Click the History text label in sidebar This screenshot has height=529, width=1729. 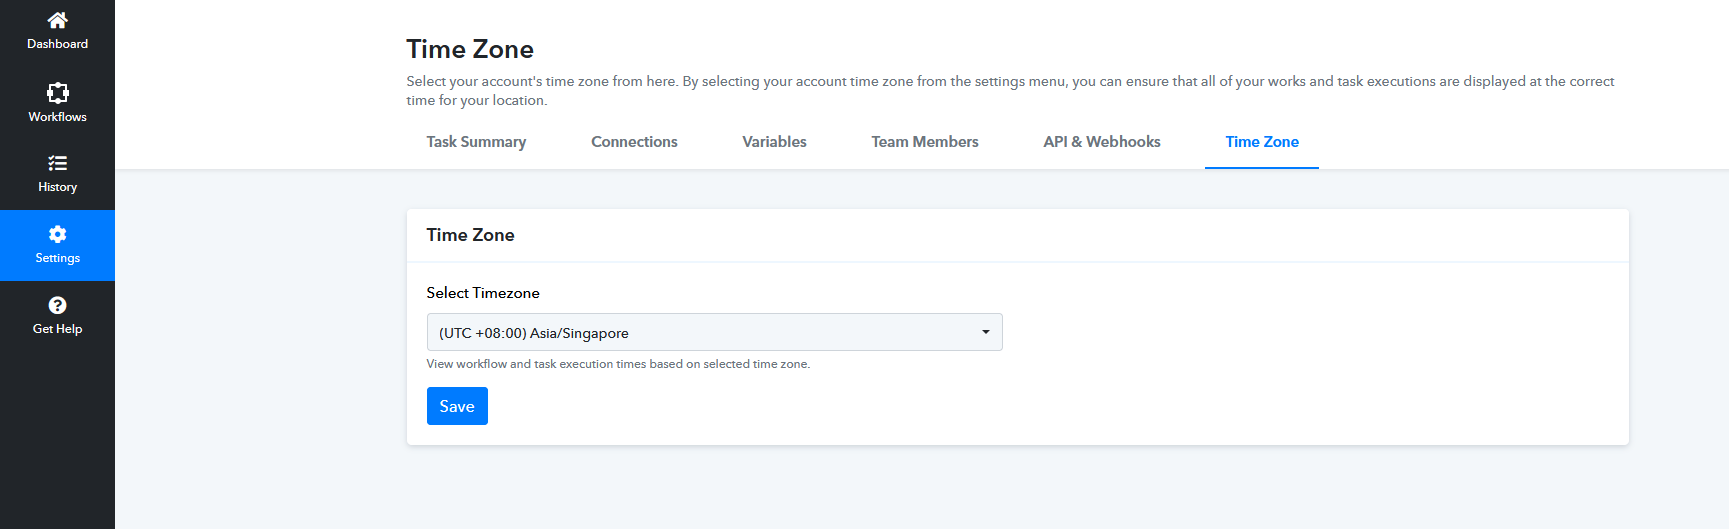pyautogui.click(x=57, y=187)
